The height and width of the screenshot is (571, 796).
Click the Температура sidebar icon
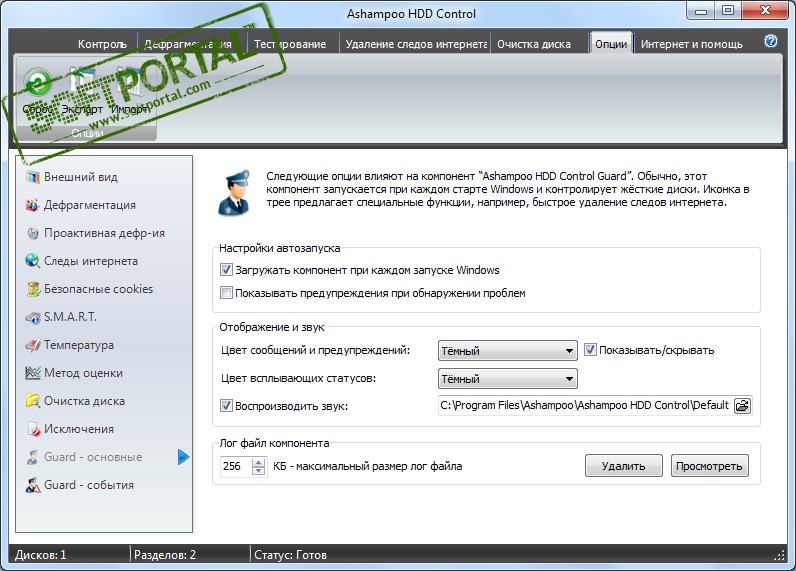click(33, 345)
